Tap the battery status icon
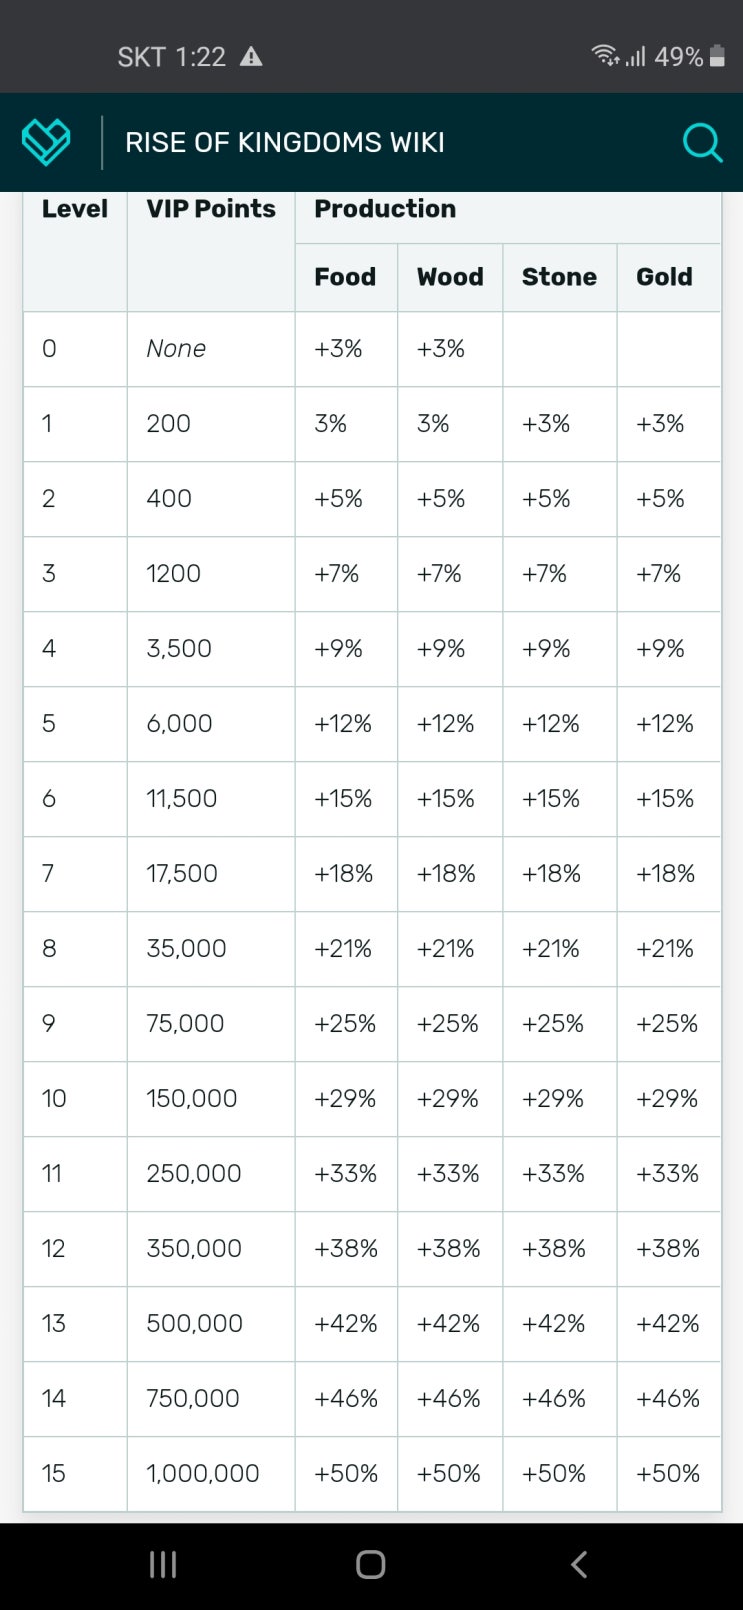Screen dimensions: 743x1610 (x=717, y=57)
